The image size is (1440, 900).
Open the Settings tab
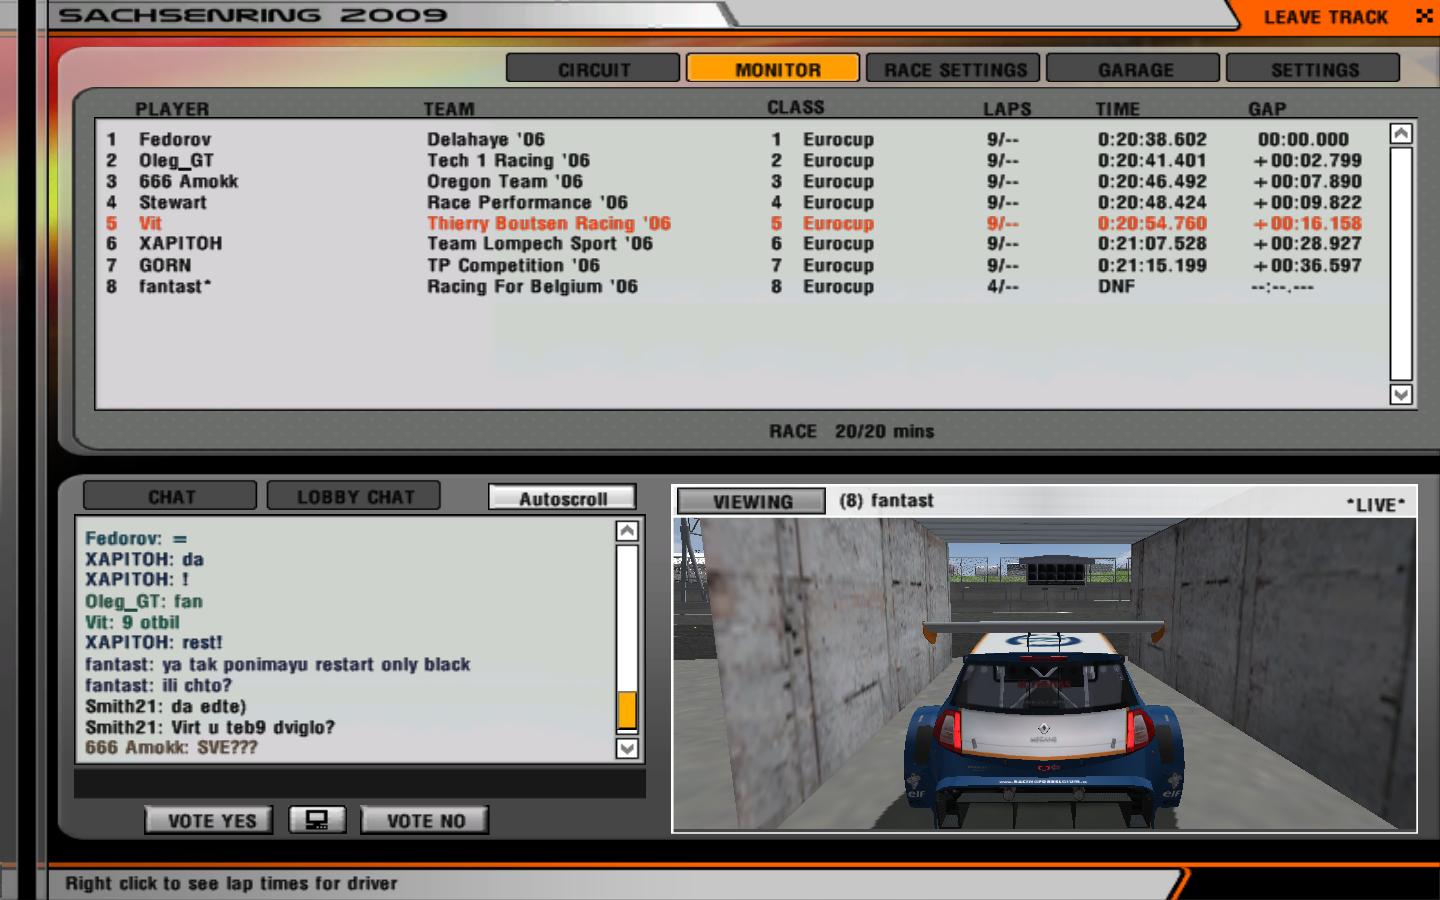[1313, 69]
